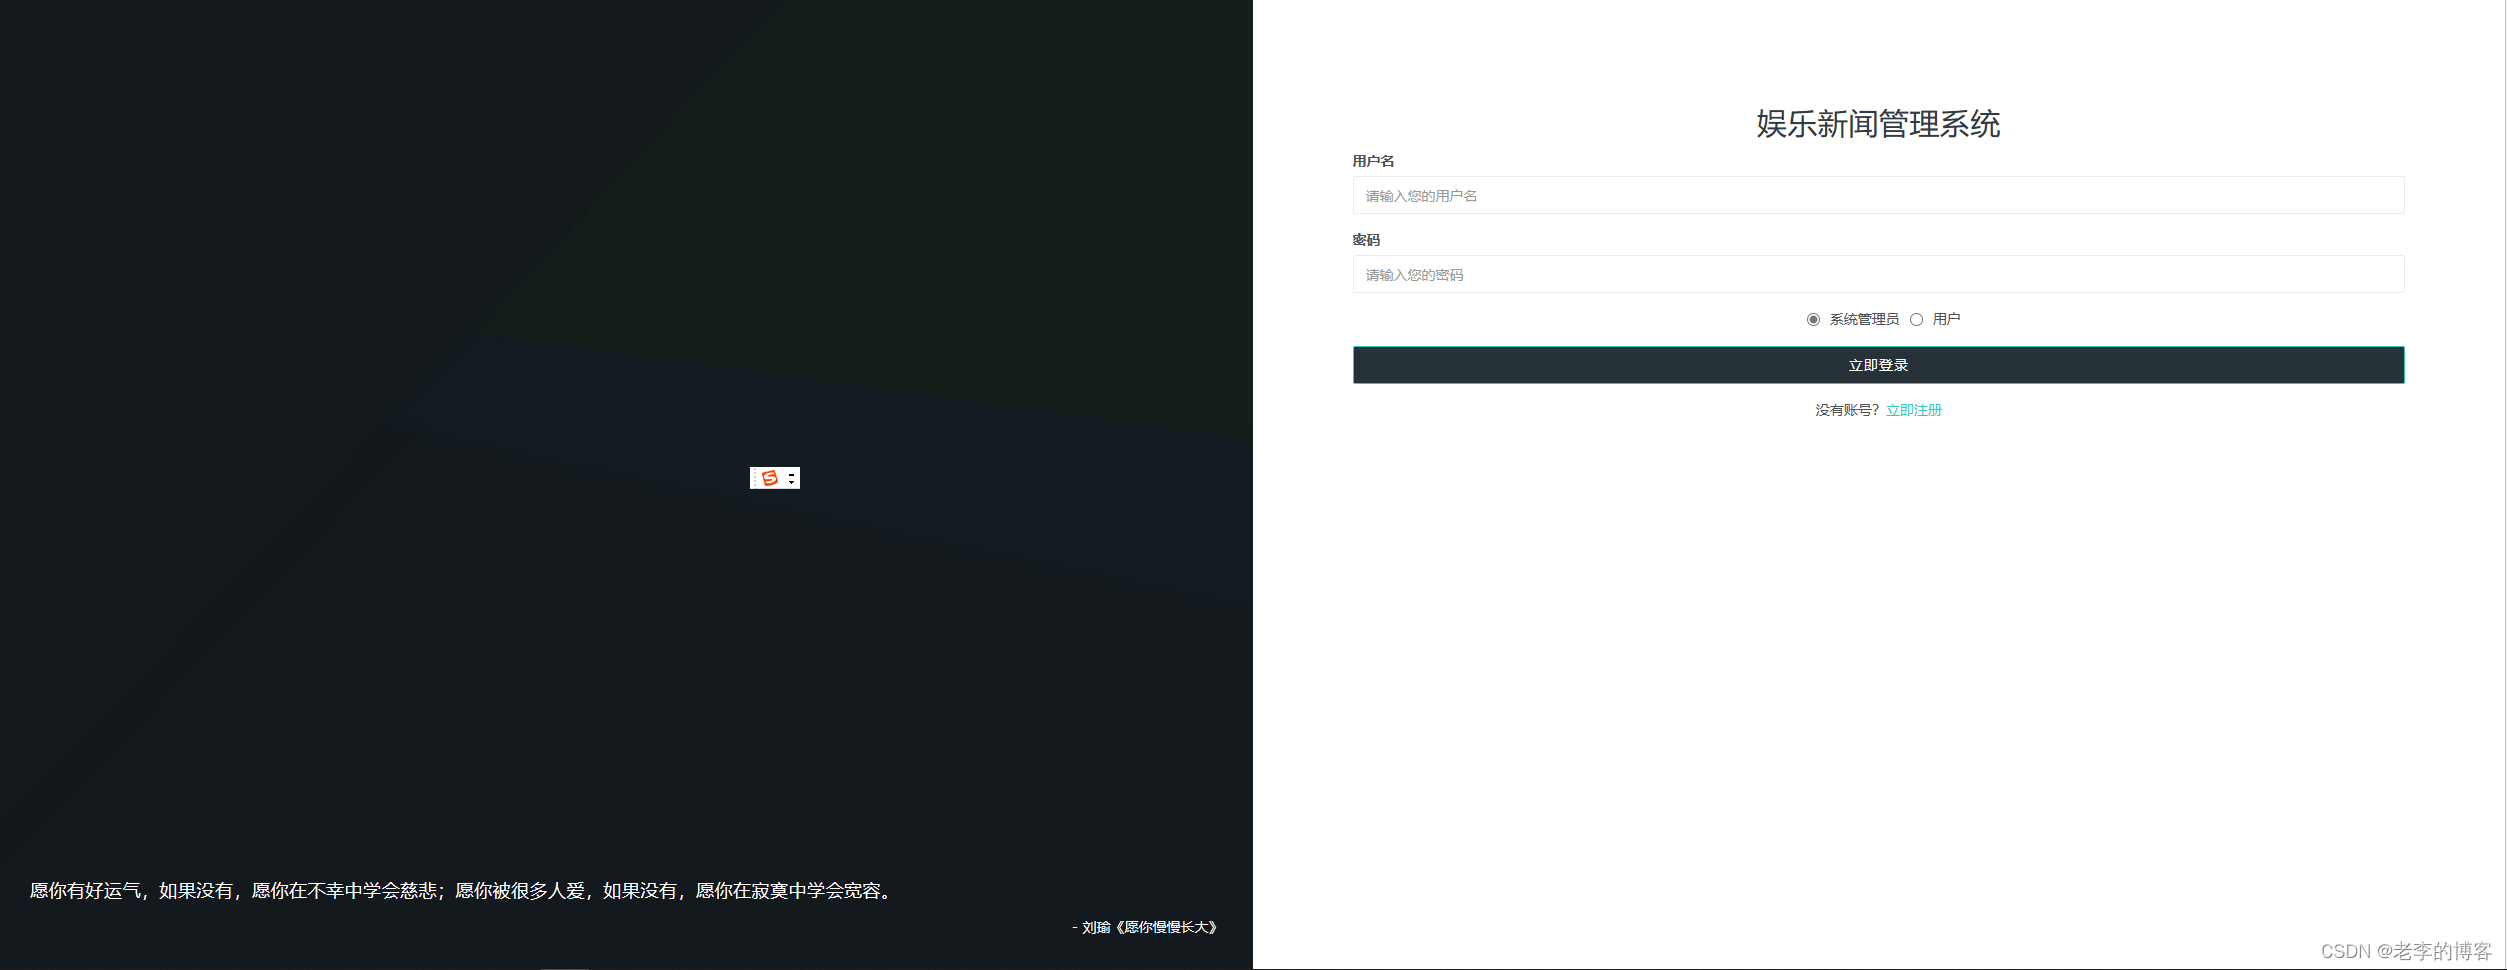
Task: Click the username input field
Action: coord(1877,195)
